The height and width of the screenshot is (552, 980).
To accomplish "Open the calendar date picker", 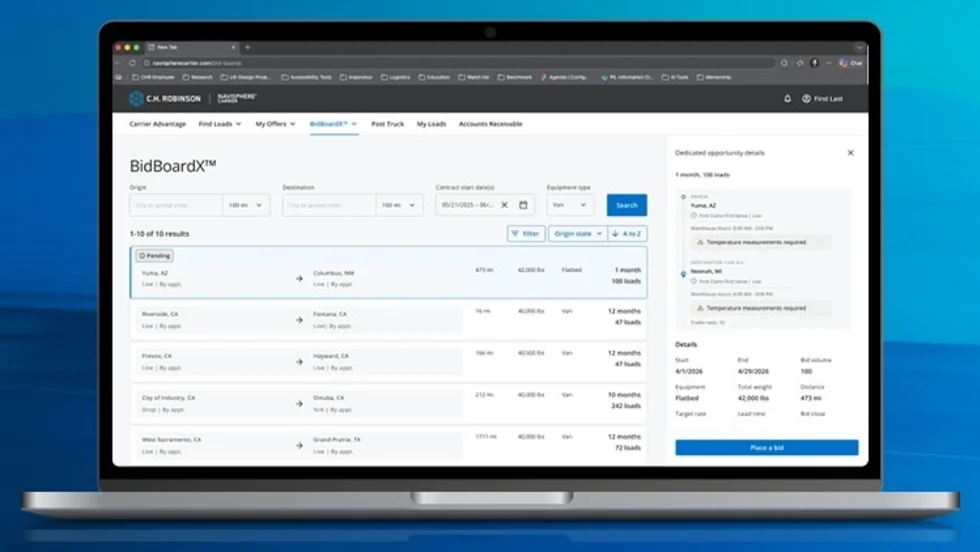I will pyautogui.click(x=523, y=204).
